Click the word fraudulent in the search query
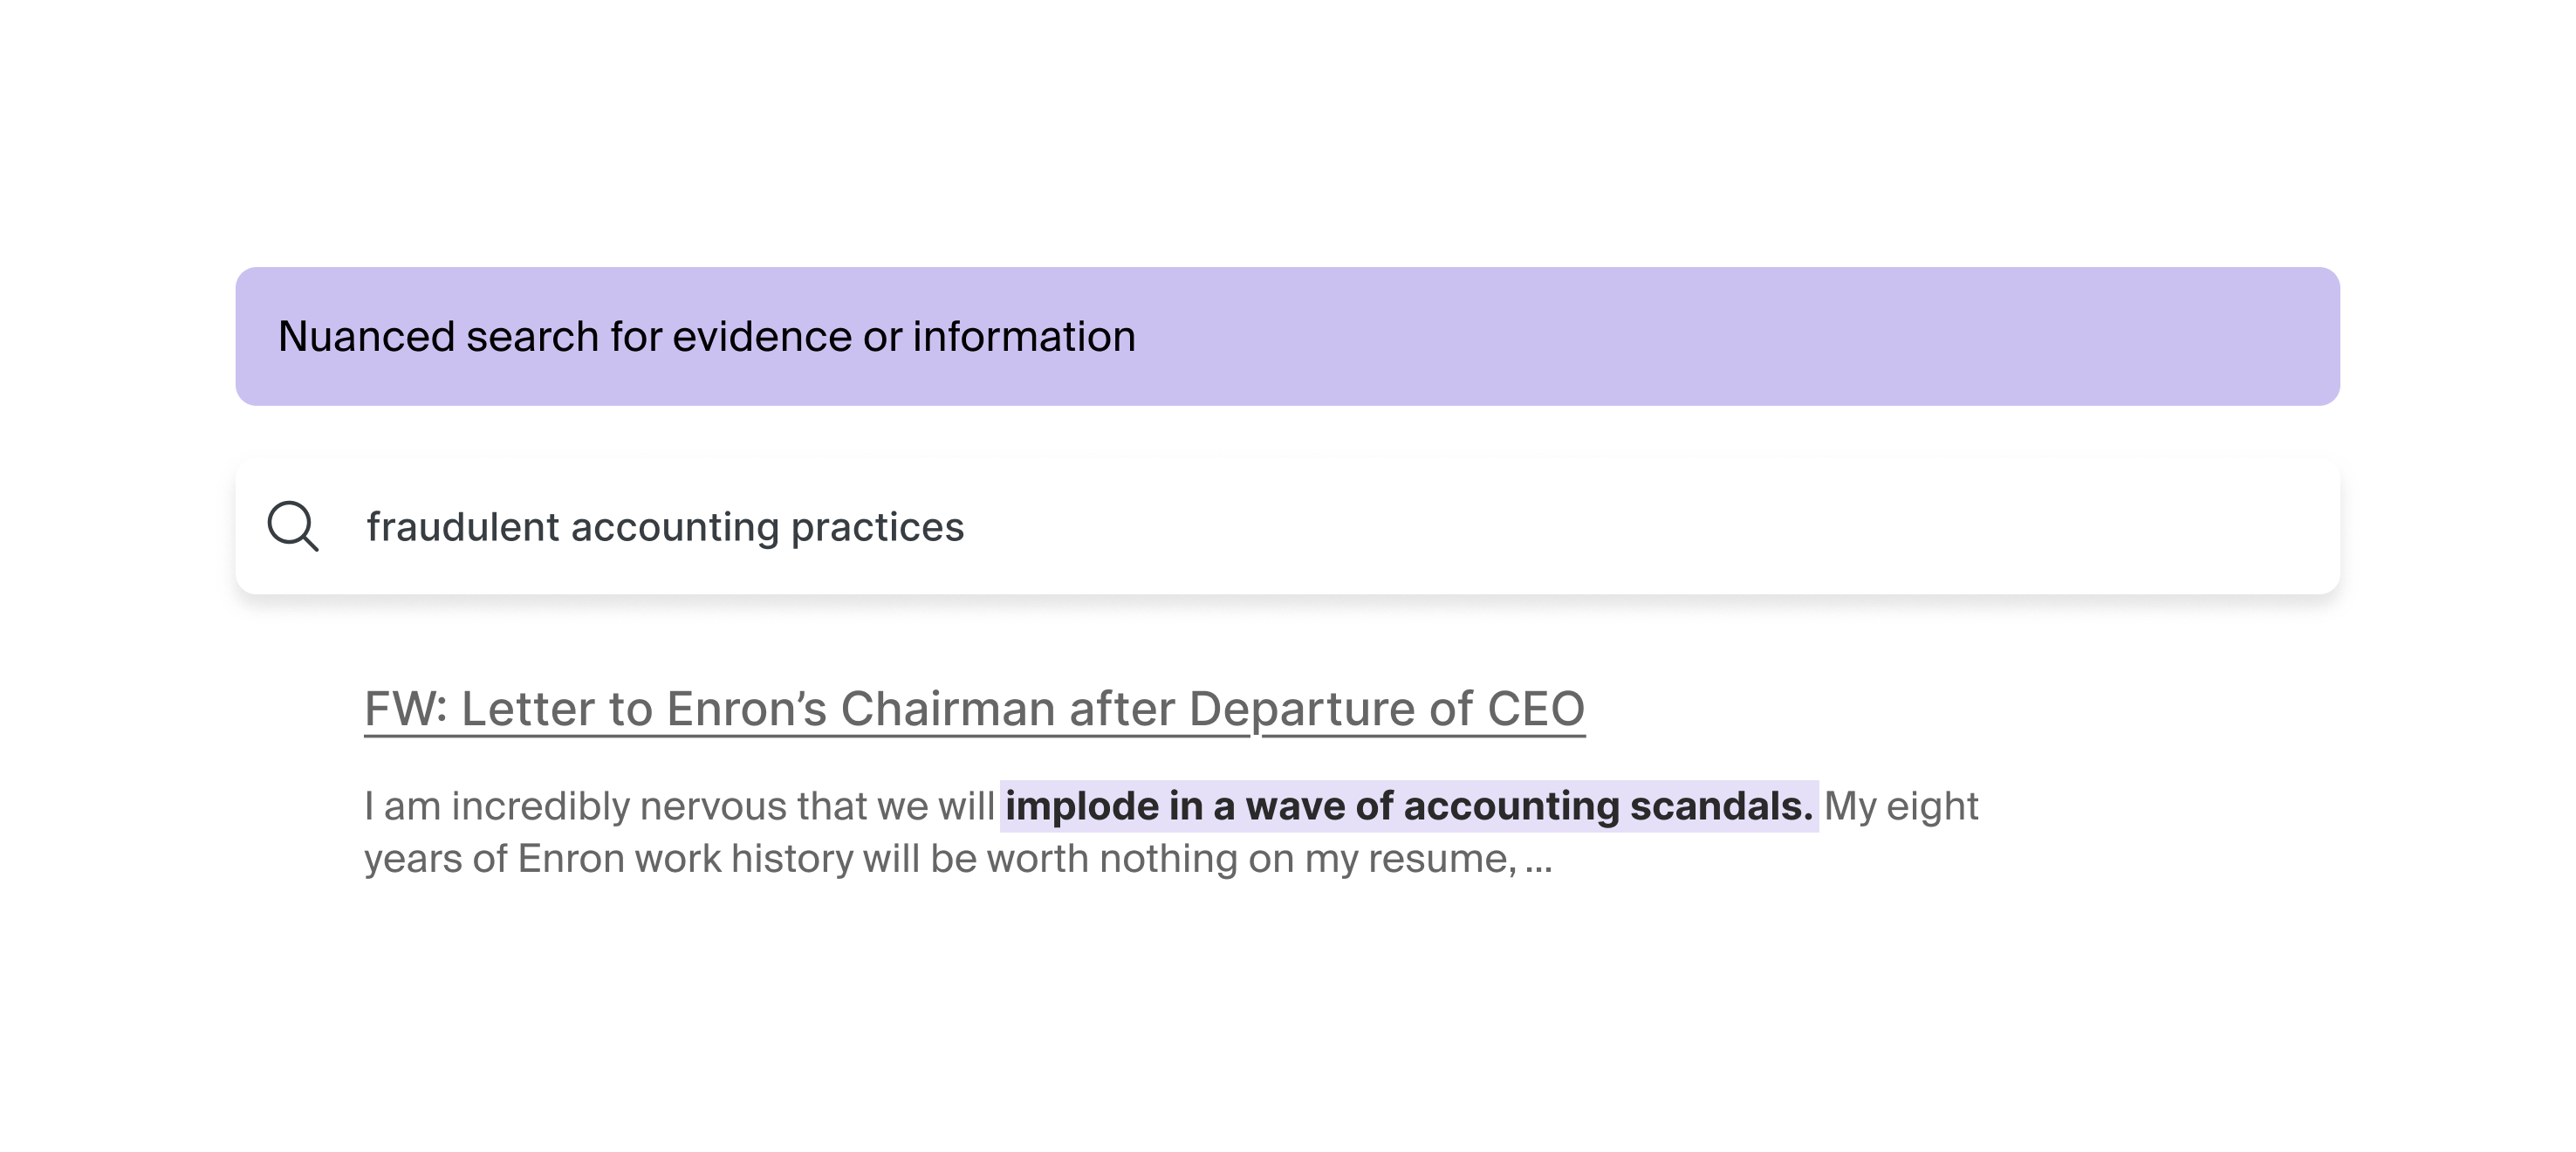Image resolution: width=2576 pixels, height=1152 pixels. pyautogui.click(x=462, y=527)
